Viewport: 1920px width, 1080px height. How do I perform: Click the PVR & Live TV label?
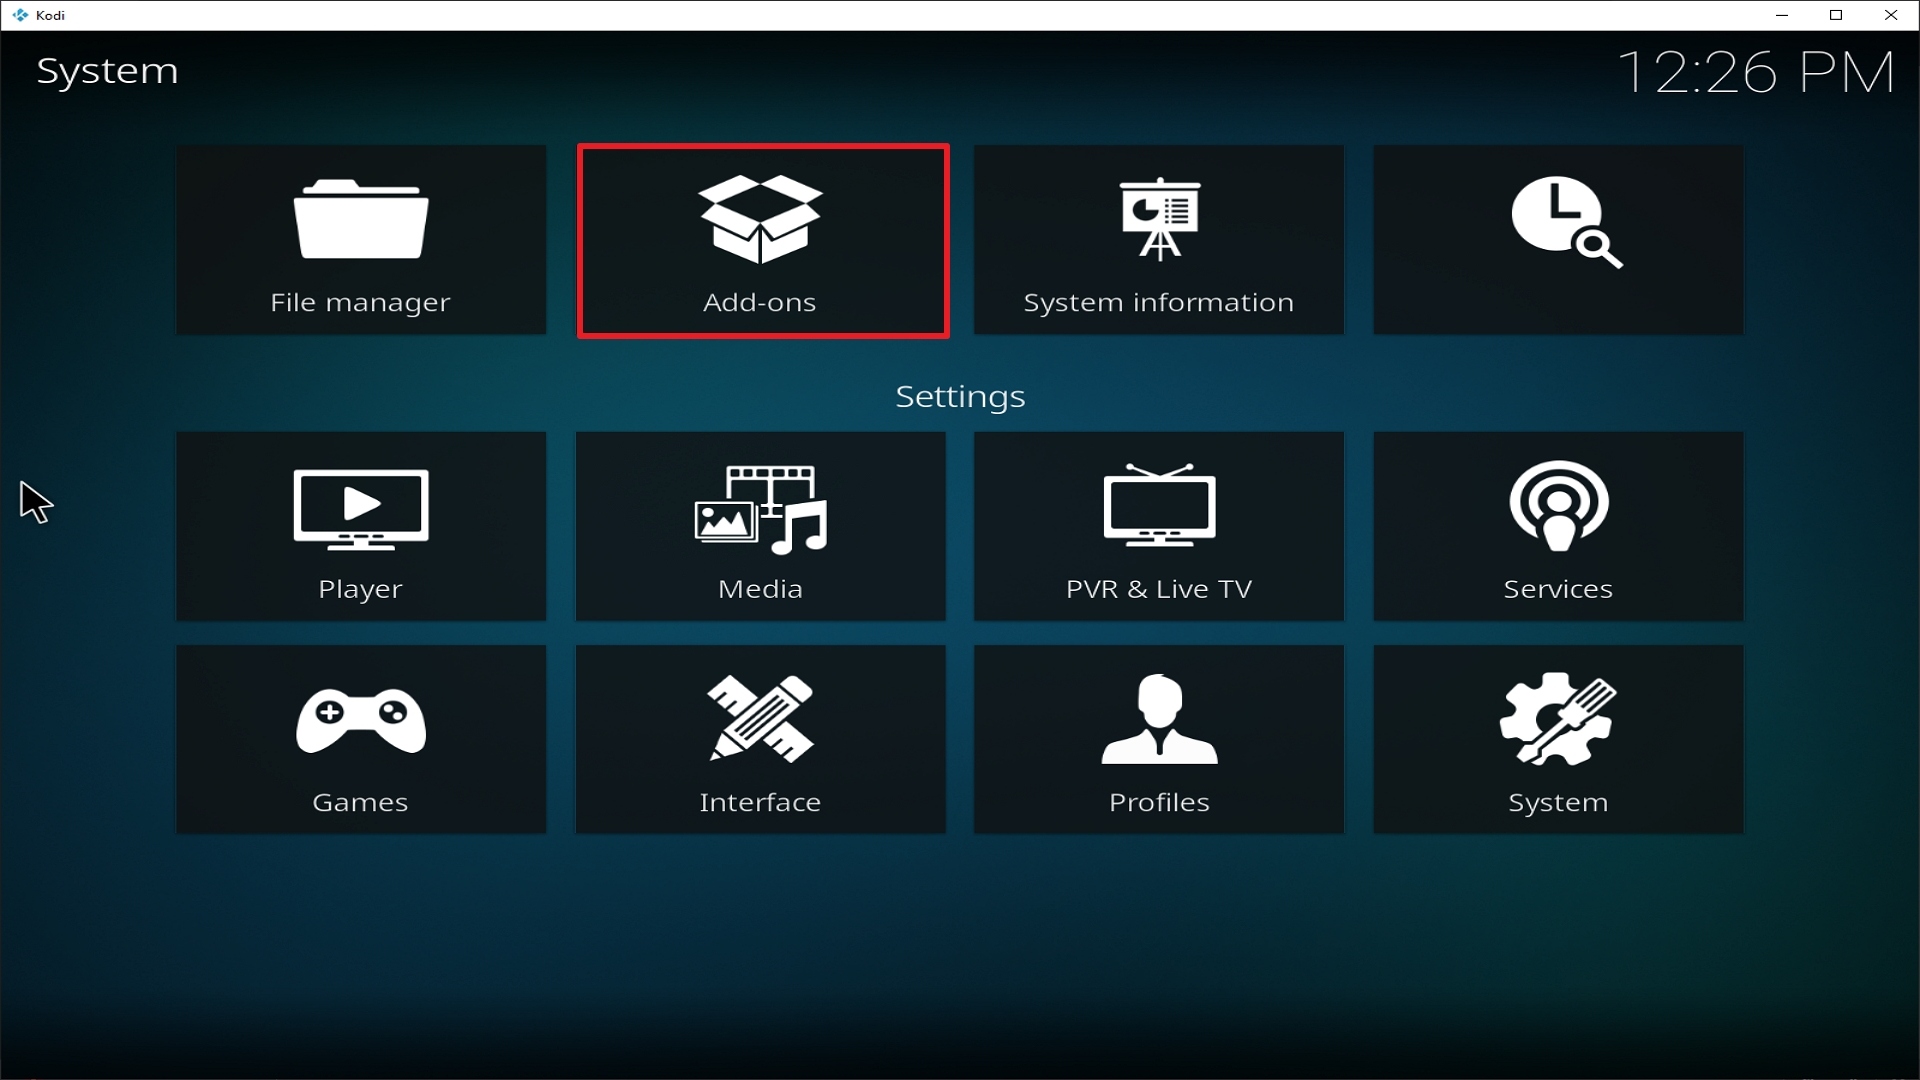point(1159,589)
